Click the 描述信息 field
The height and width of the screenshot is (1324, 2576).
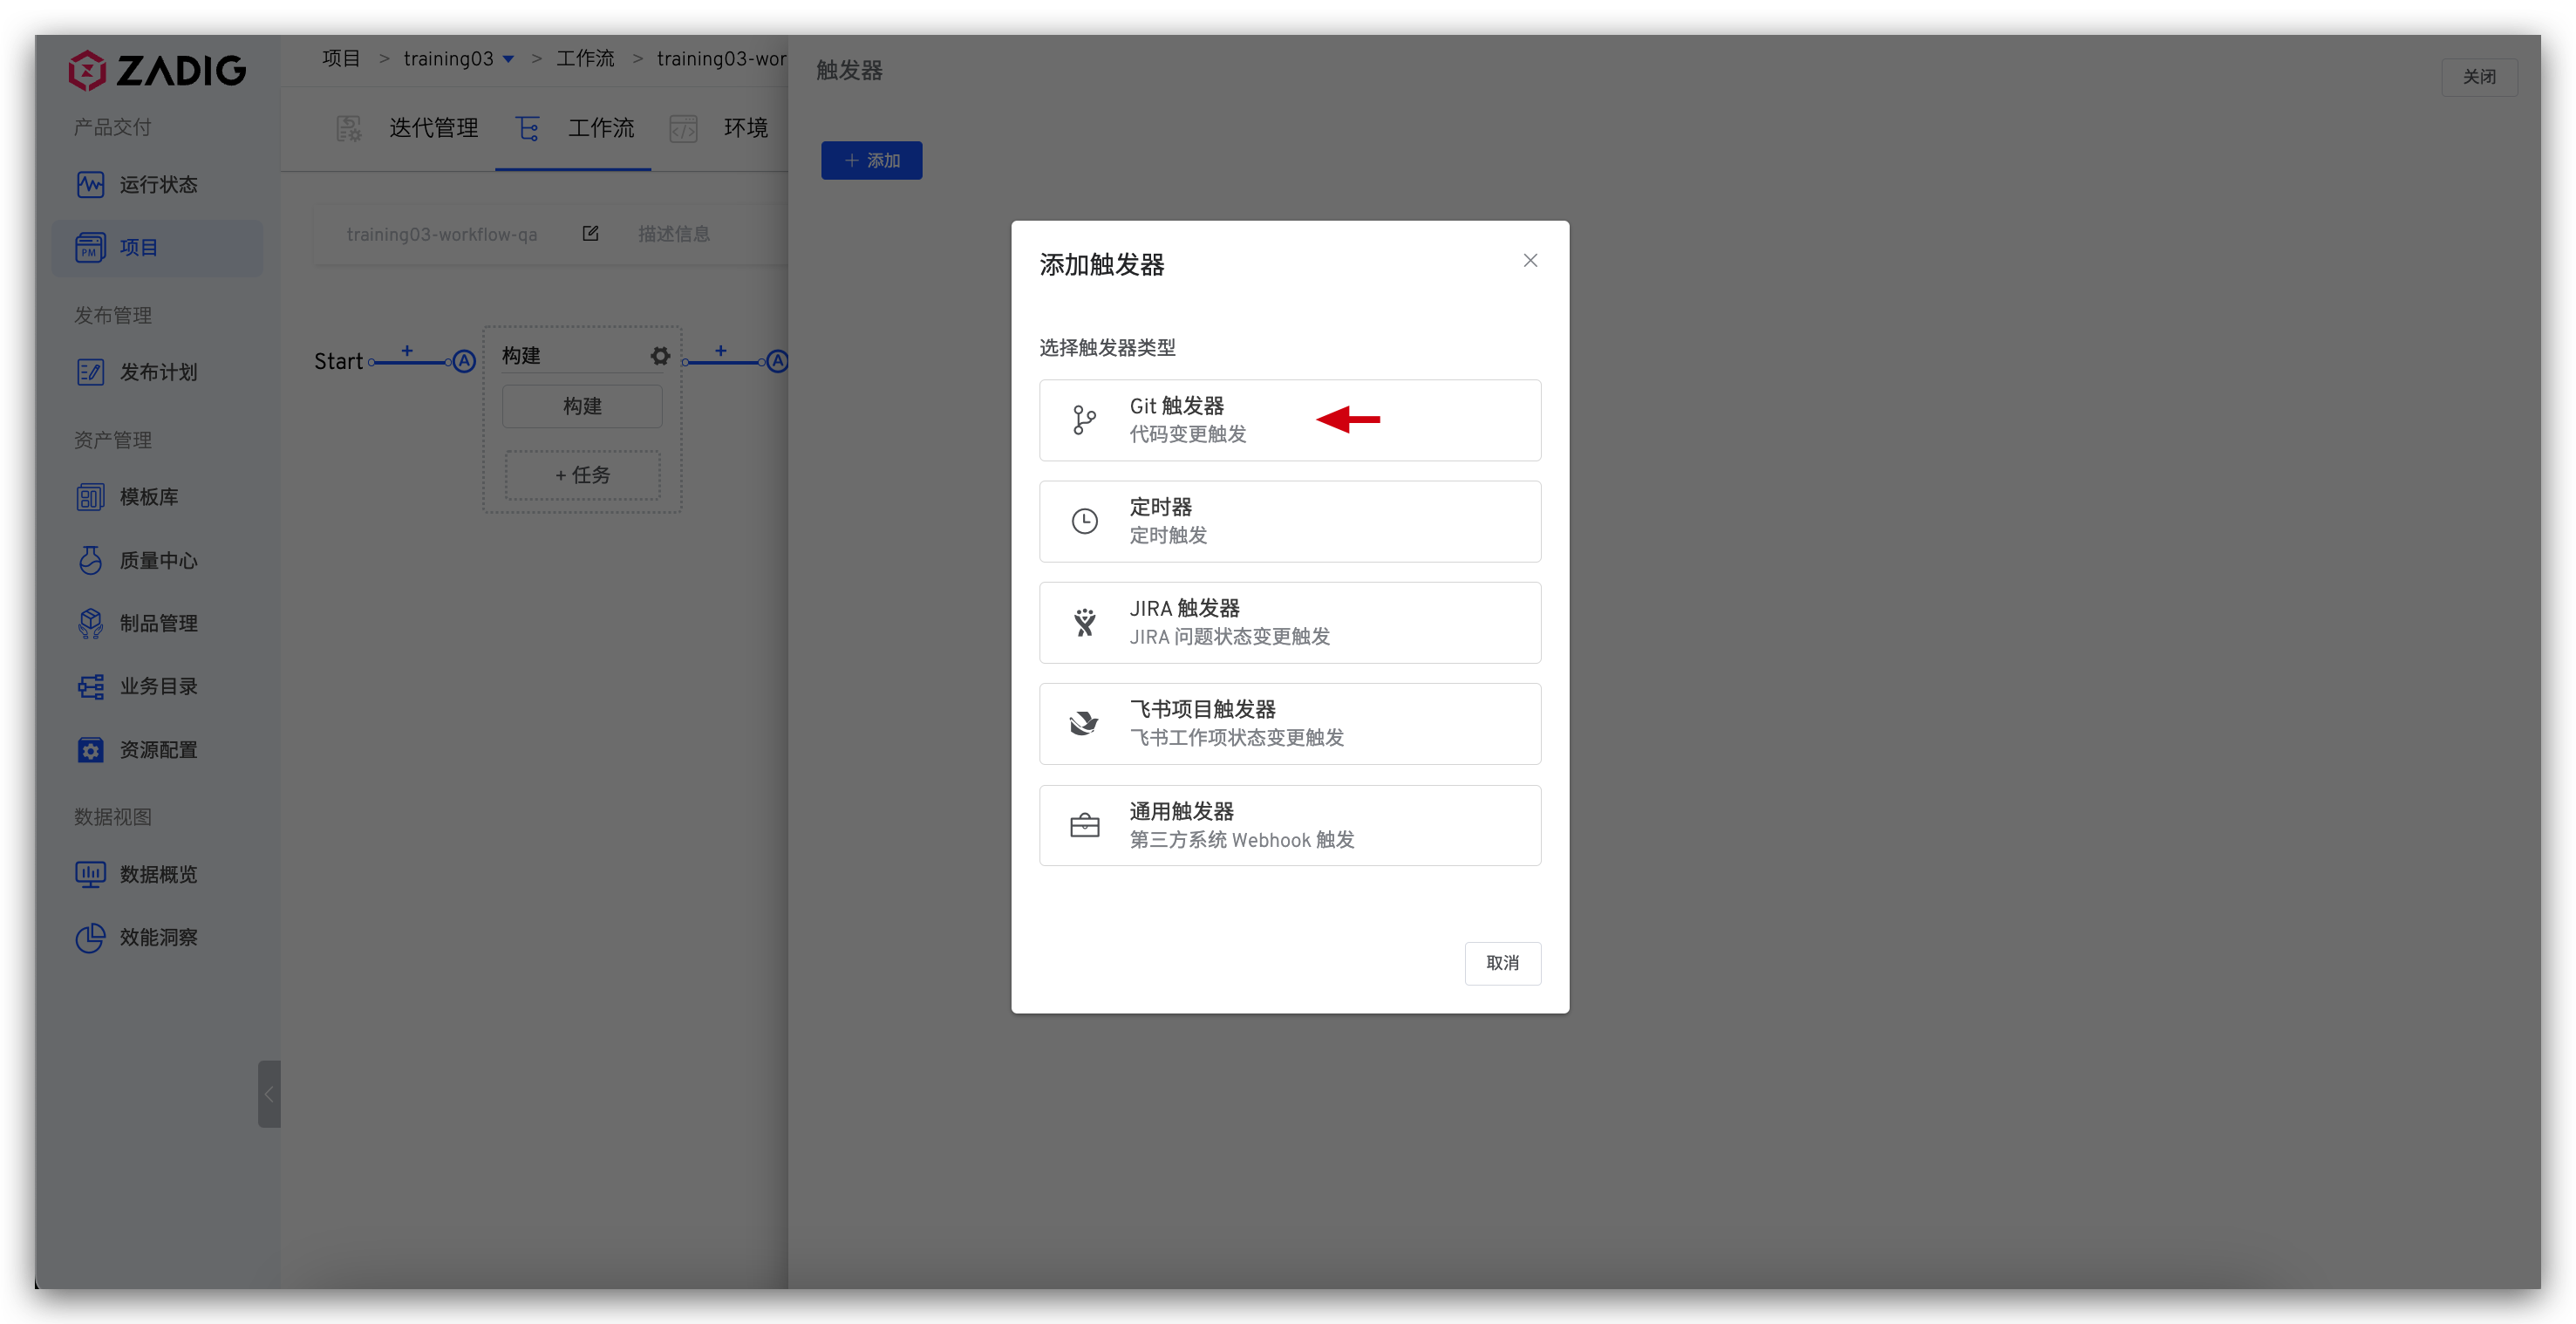673,233
